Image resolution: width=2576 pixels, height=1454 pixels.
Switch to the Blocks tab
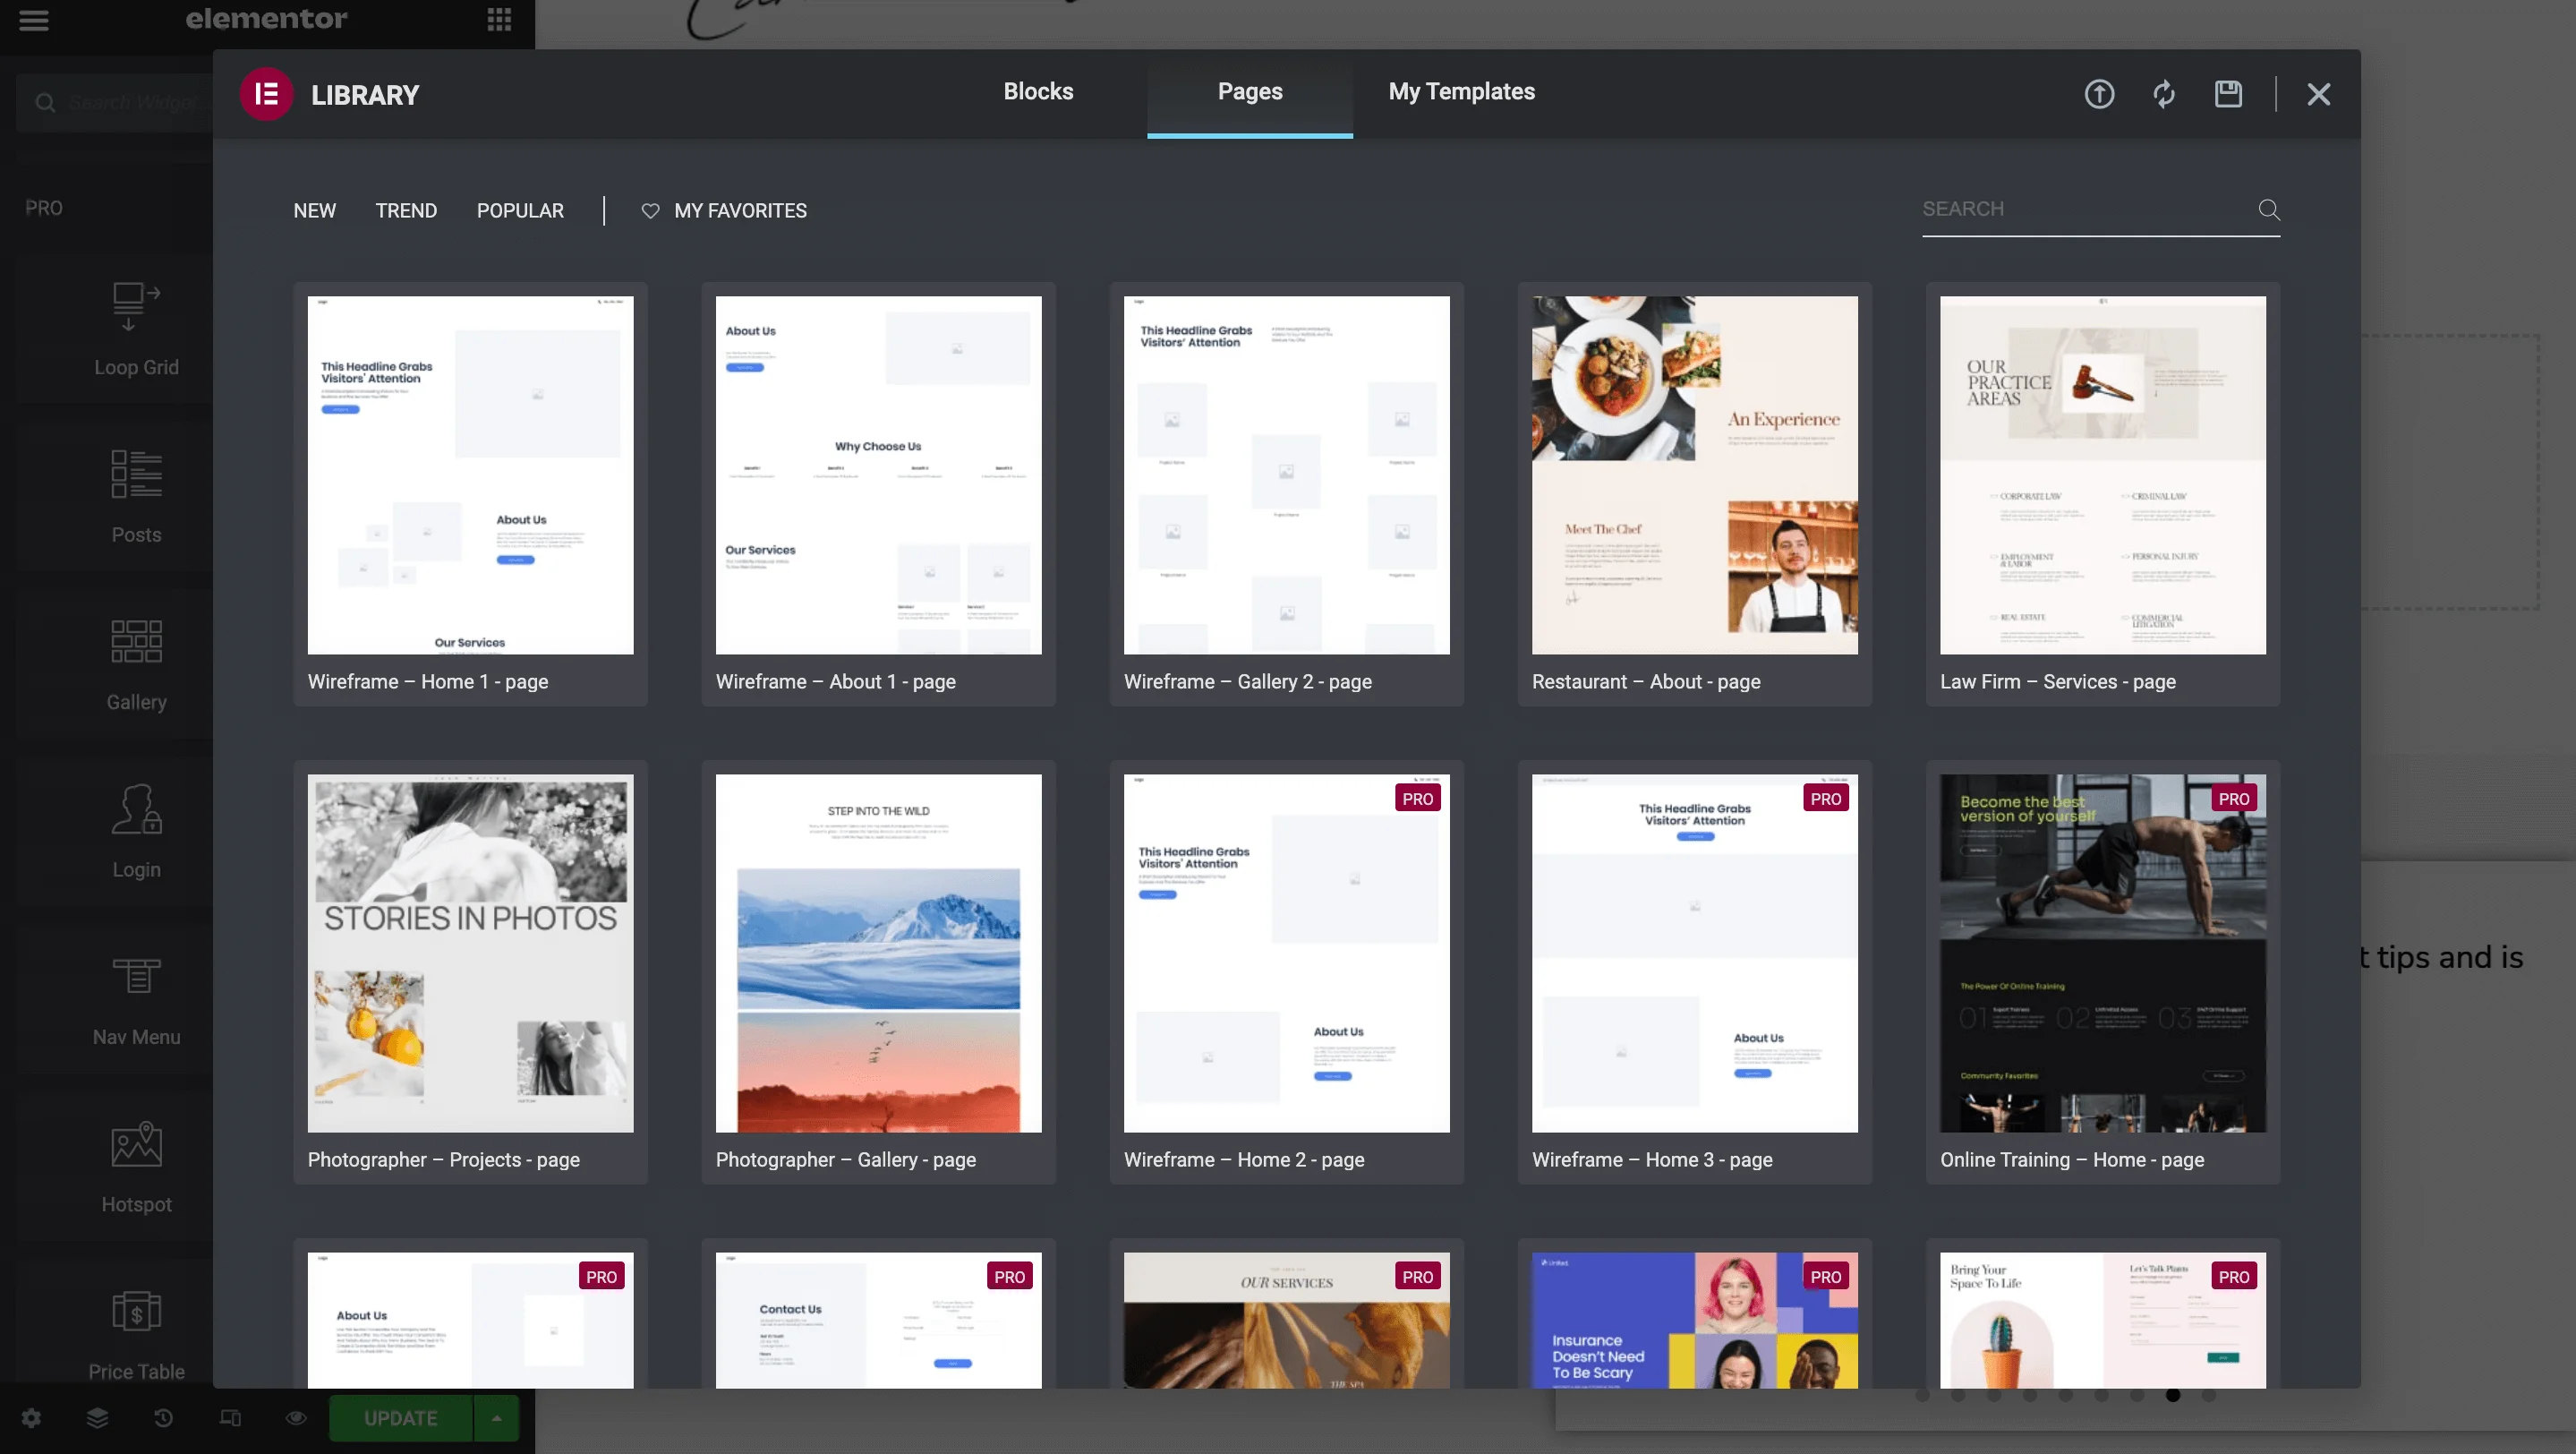[1038, 92]
